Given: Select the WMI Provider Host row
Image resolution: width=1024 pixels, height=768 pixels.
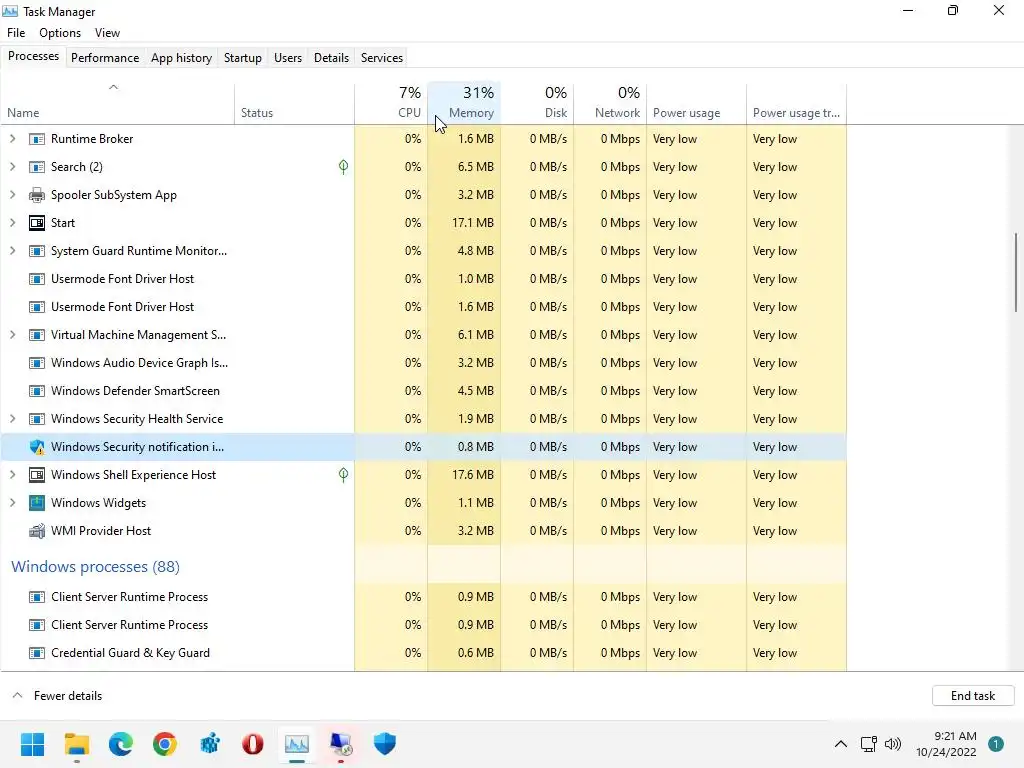Looking at the screenshot, I should tap(424, 531).
